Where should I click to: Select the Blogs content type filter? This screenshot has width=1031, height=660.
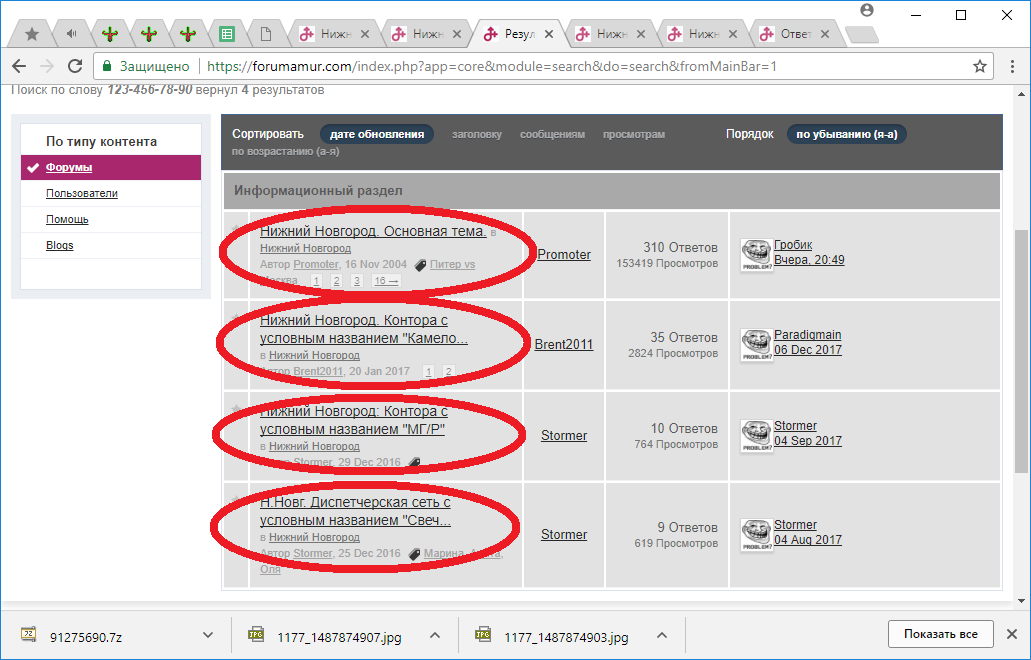click(59, 245)
